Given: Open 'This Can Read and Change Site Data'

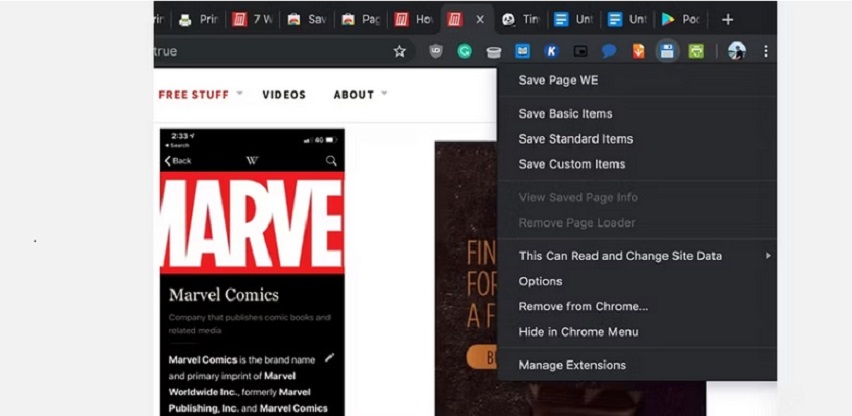Looking at the screenshot, I should 637,256.
